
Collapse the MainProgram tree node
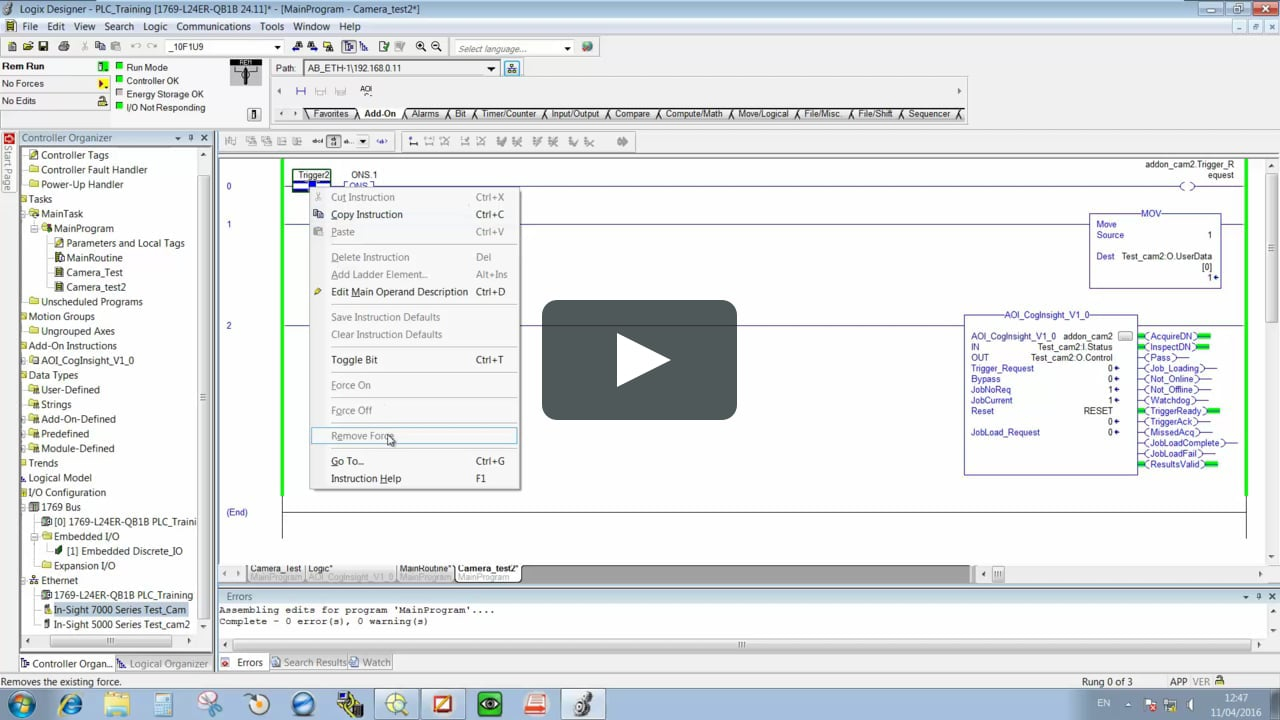[x=33, y=228]
